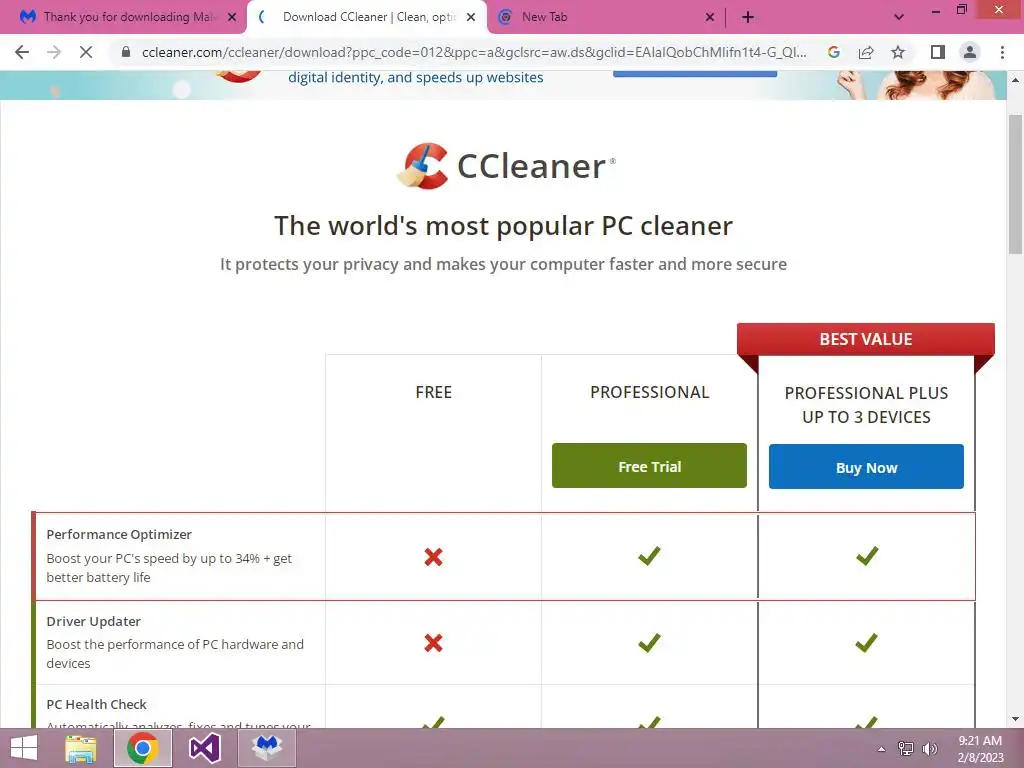Show hidden system tray icons

click(x=881, y=748)
